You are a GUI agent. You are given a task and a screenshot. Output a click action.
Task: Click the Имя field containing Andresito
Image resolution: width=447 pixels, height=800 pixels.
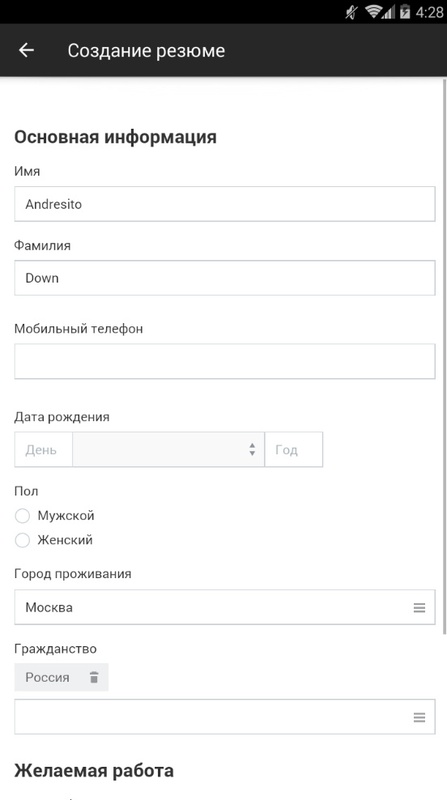coord(225,204)
